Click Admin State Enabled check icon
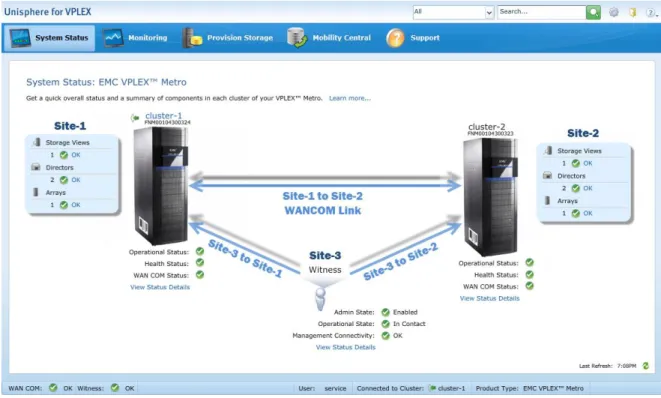The height and width of the screenshot is (398, 661). (x=385, y=312)
